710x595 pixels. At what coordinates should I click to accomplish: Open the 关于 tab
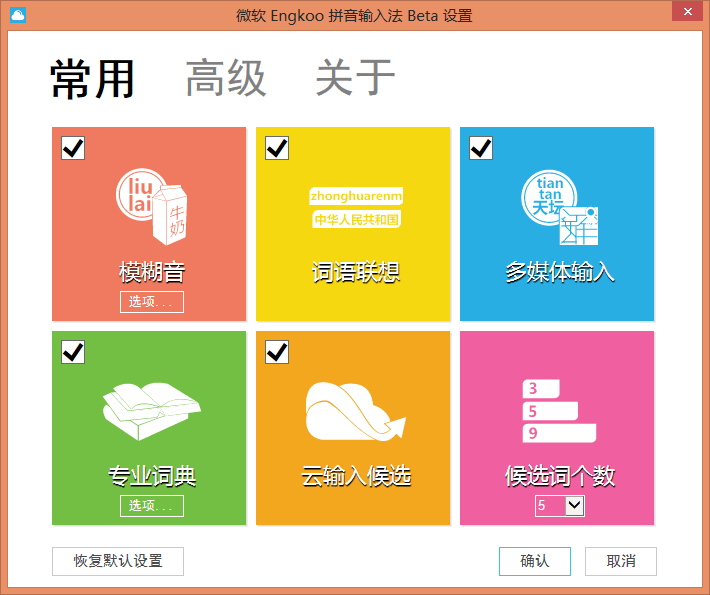pyautogui.click(x=355, y=78)
